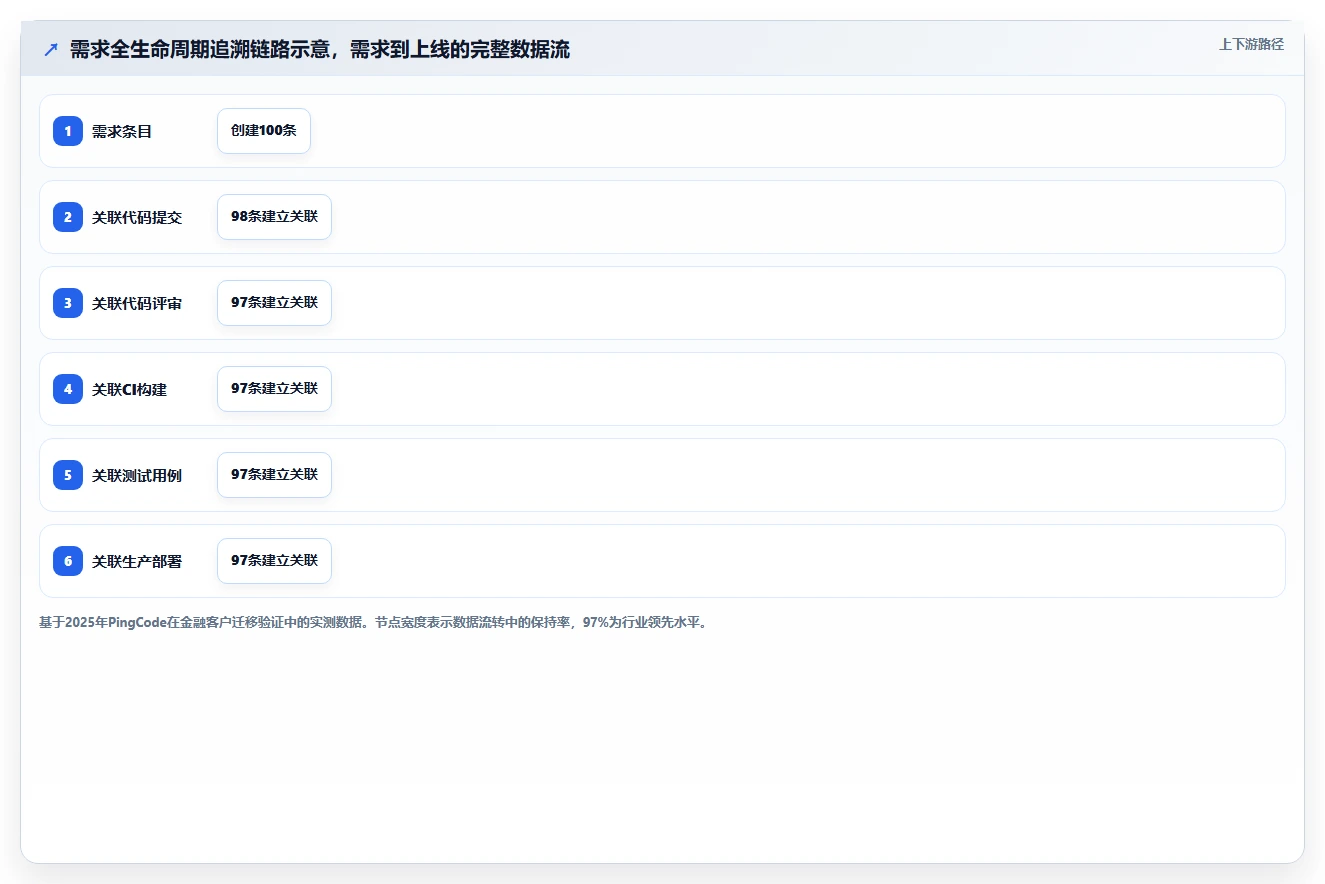Click the 关联代码评审 label
This screenshot has width=1325, height=884.
(137, 304)
